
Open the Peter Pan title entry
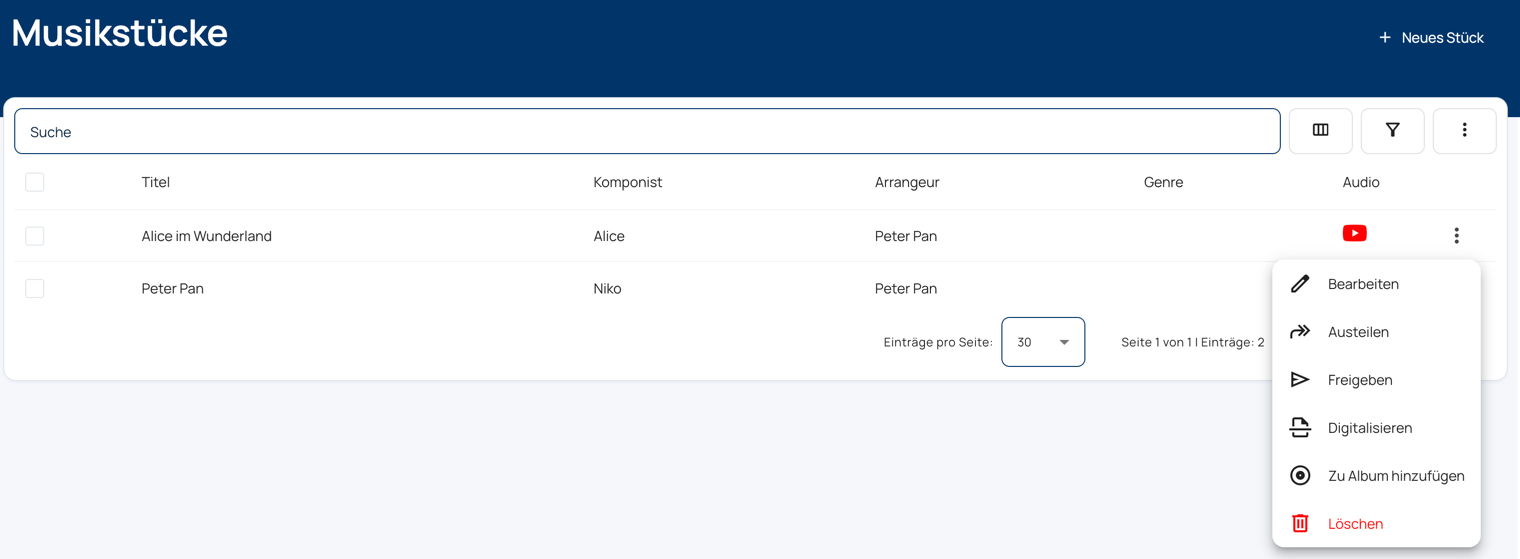click(173, 289)
